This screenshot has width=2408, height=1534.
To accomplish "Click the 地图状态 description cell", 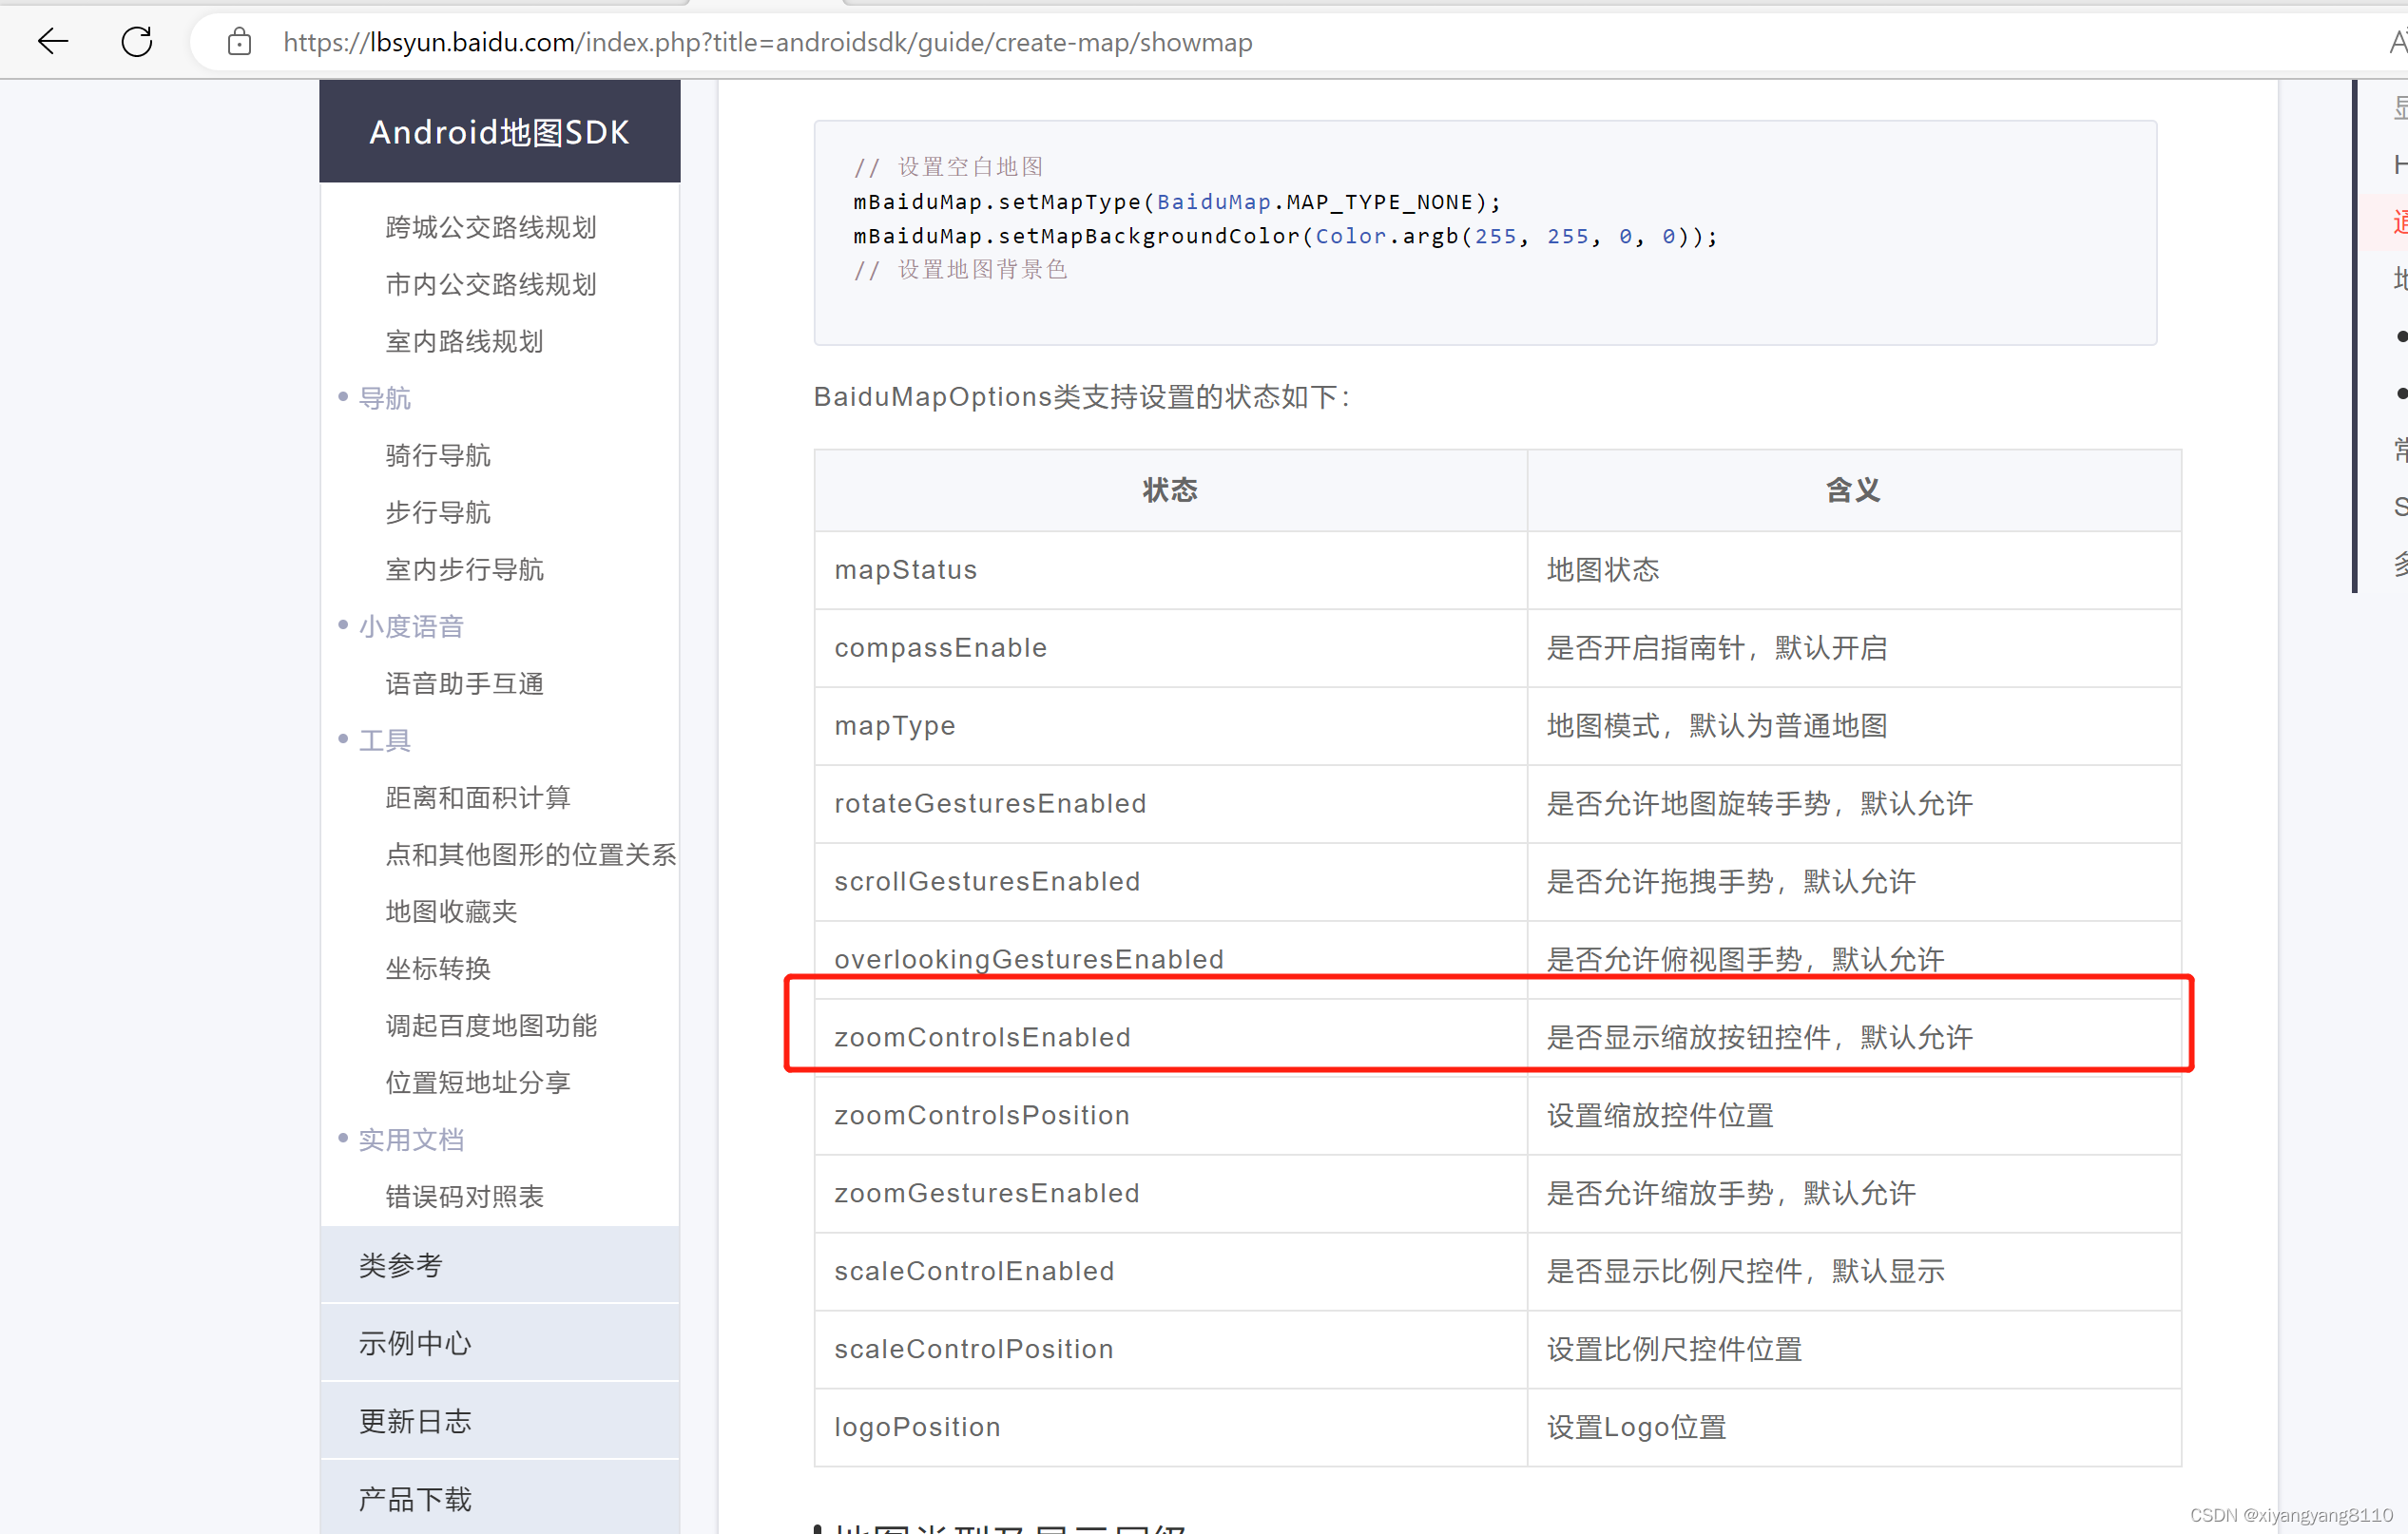I will point(1854,570).
